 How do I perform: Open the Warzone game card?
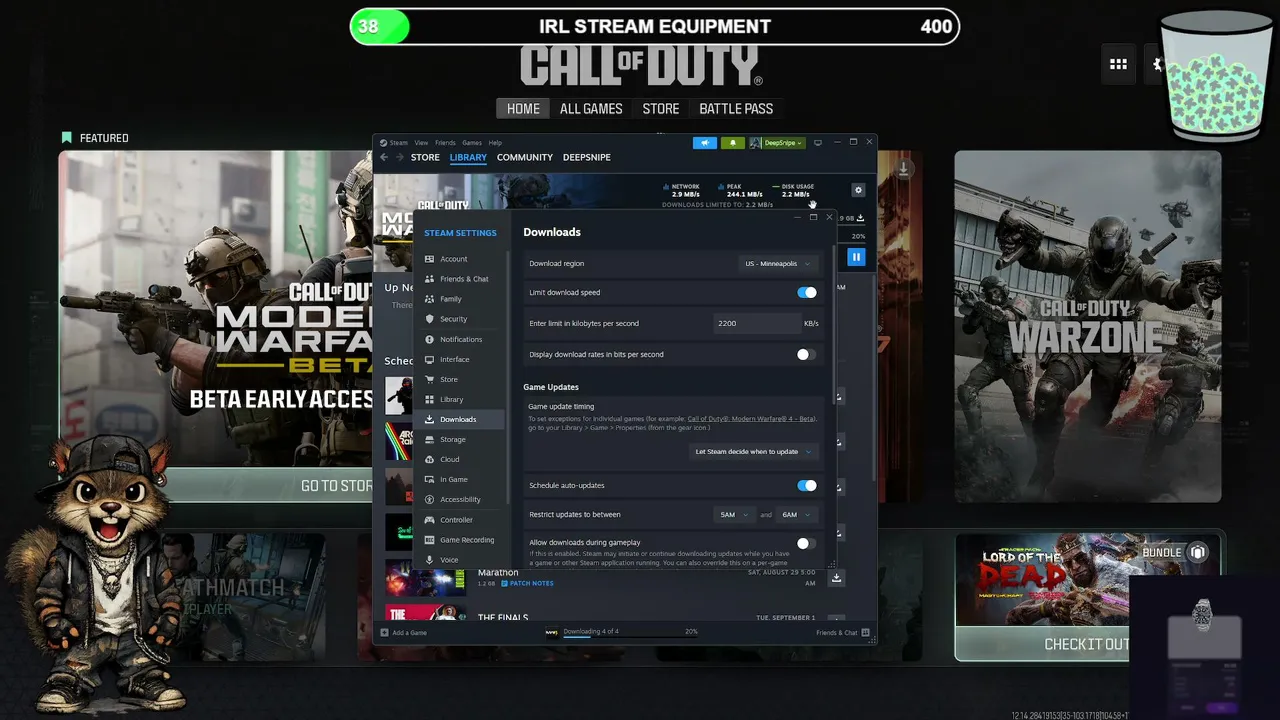pos(1087,326)
